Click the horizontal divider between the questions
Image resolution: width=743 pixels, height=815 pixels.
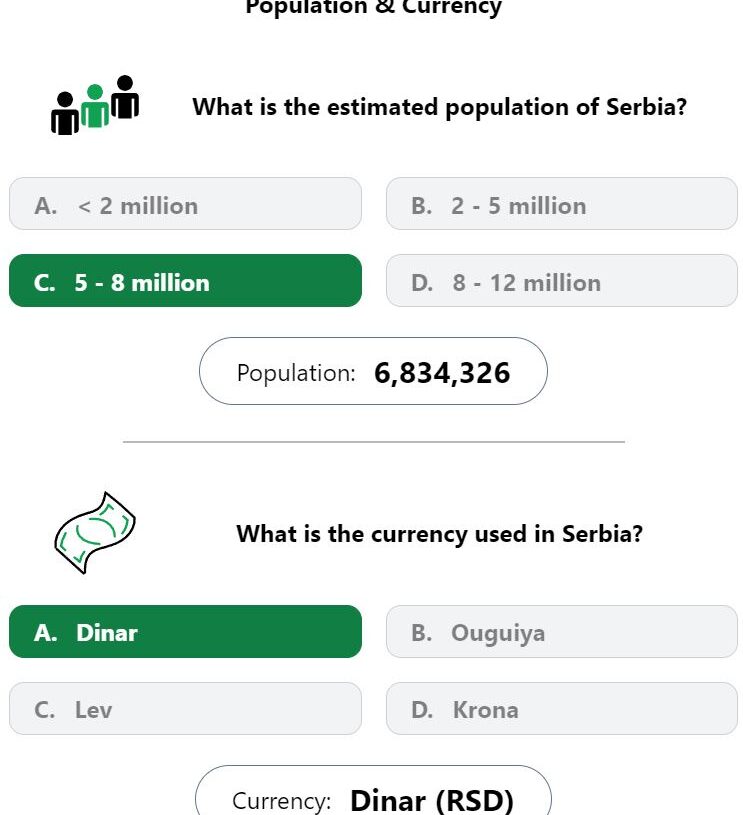[x=373, y=442]
